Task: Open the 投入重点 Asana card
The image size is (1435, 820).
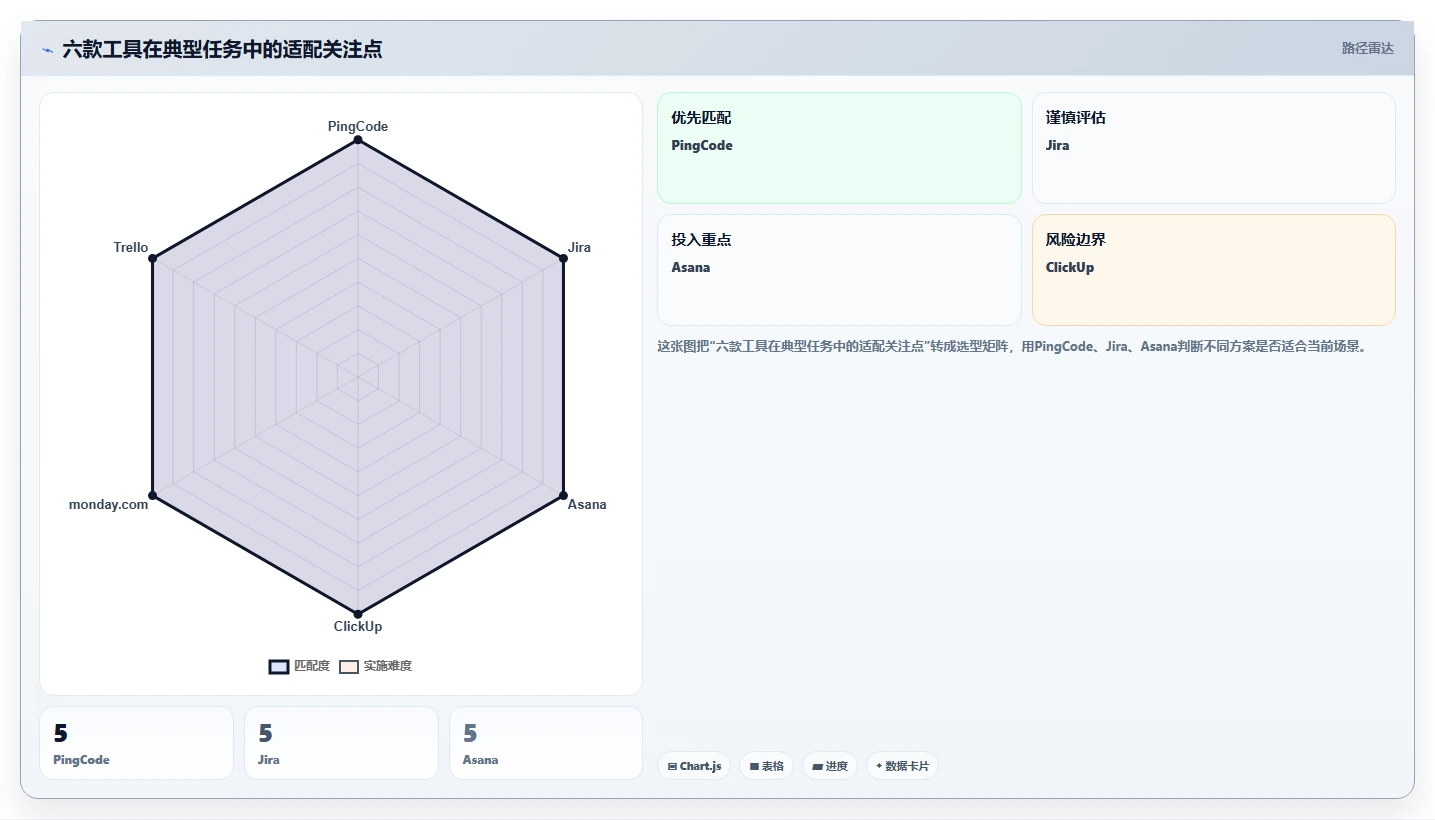Action: (x=839, y=270)
